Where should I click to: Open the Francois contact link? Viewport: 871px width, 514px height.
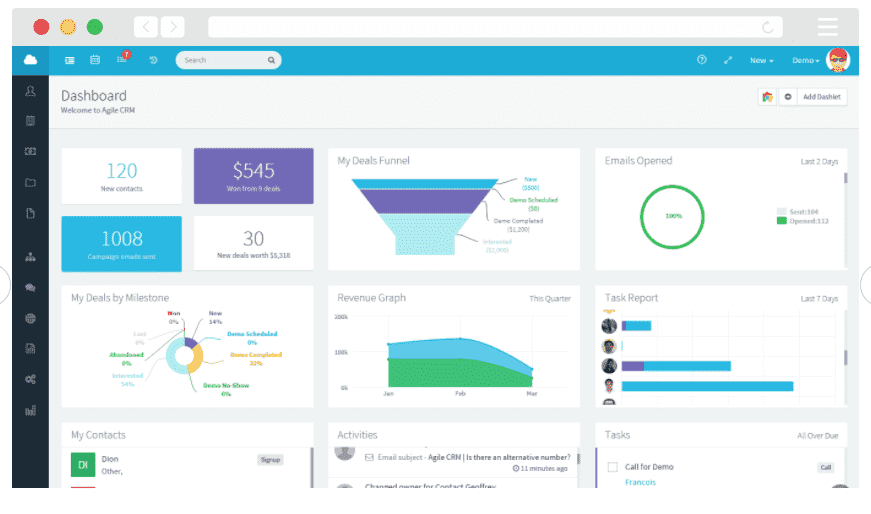[640, 482]
